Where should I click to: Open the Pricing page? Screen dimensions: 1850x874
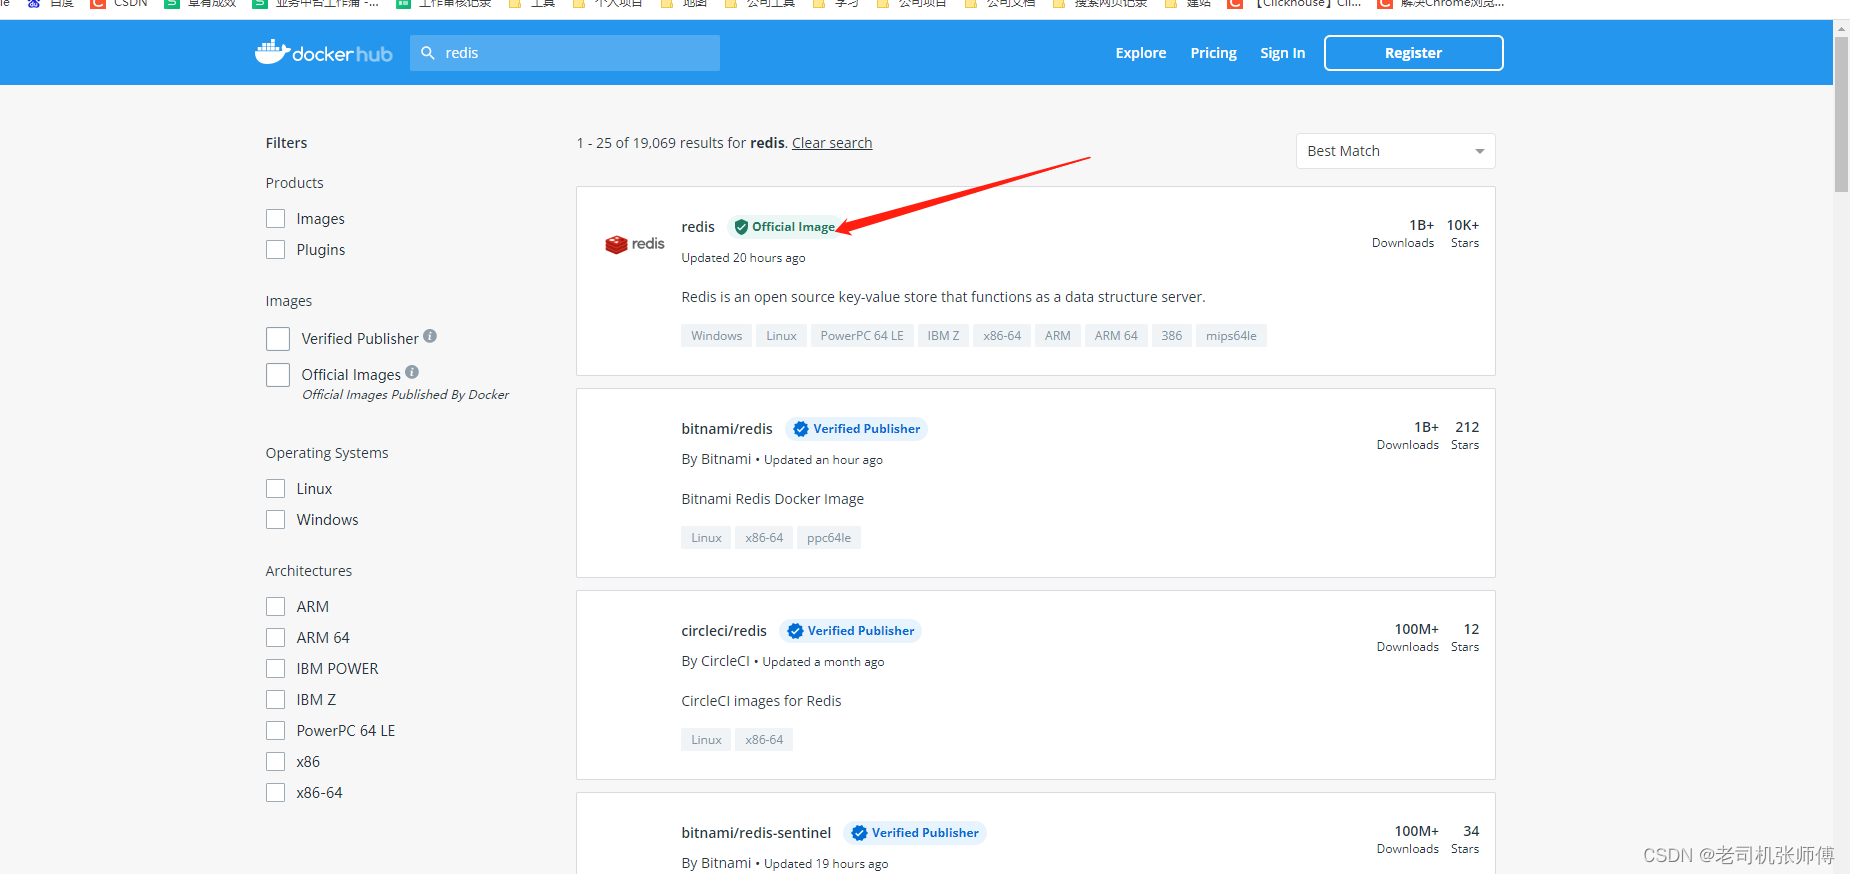(1213, 53)
